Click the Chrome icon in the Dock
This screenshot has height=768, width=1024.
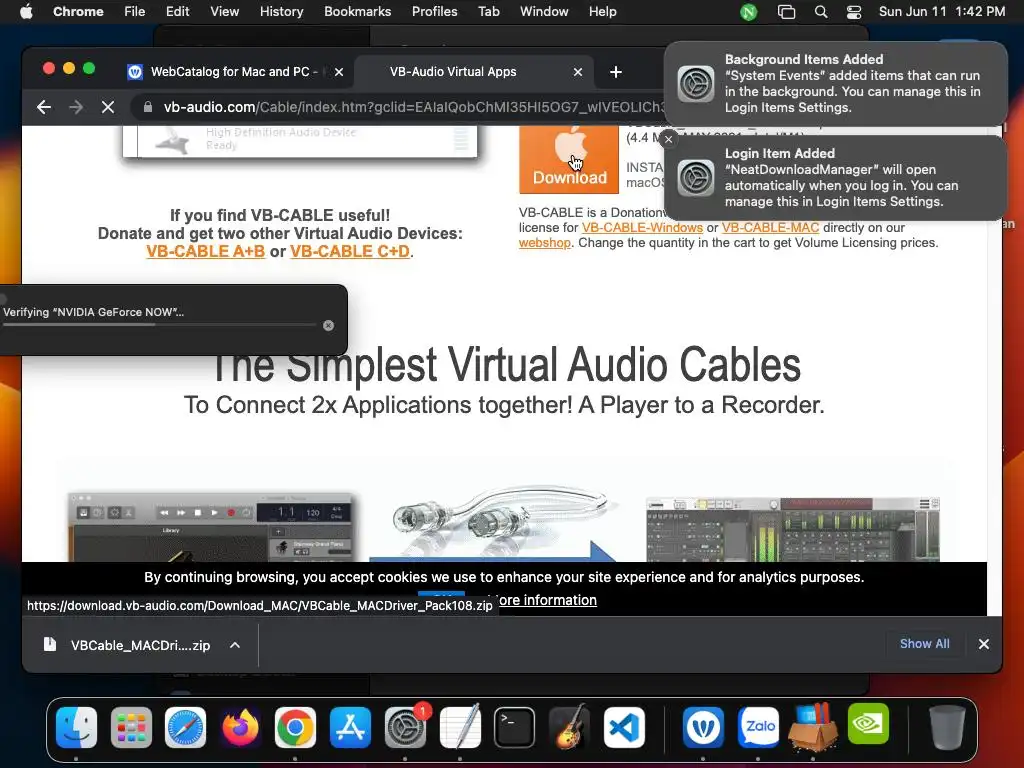295,727
